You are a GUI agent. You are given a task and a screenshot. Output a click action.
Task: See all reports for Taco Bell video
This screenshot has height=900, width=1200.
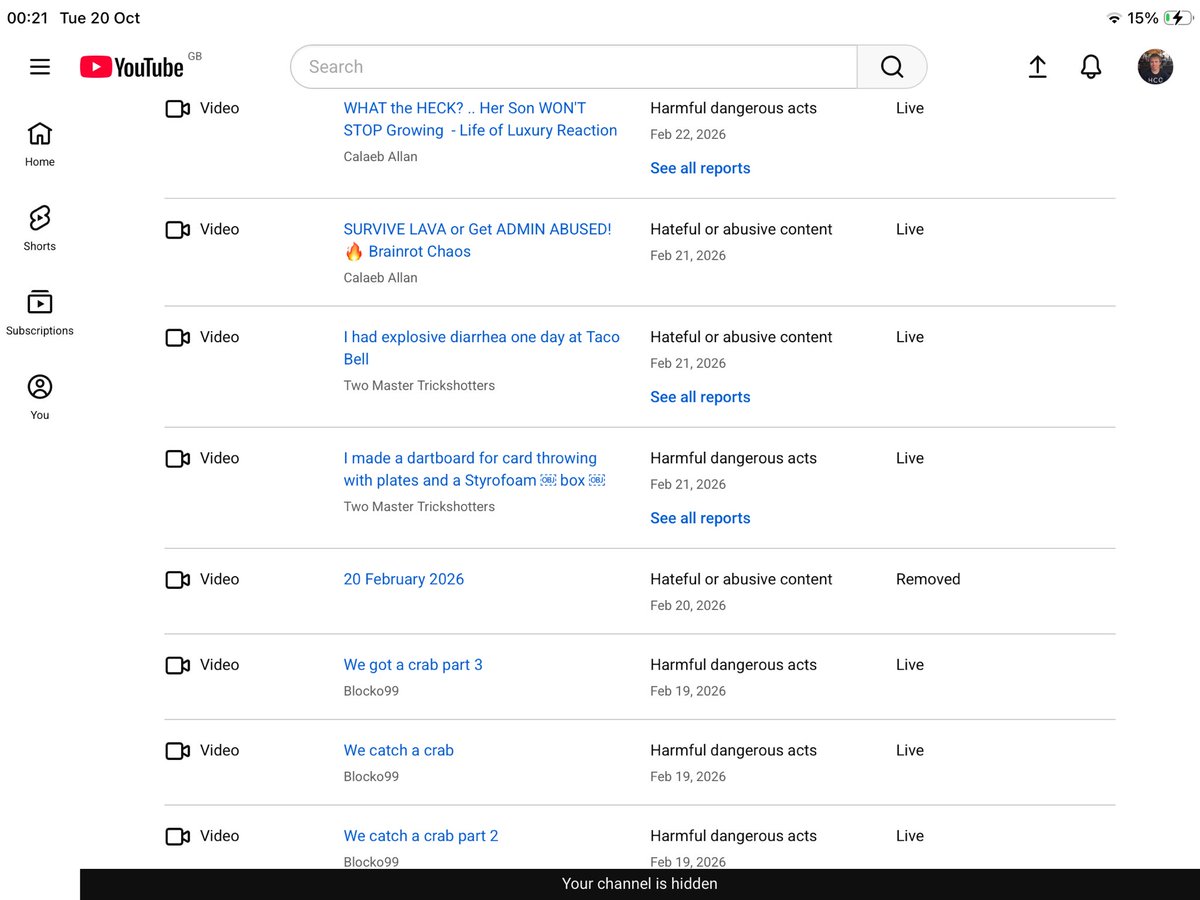click(x=700, y=397)
